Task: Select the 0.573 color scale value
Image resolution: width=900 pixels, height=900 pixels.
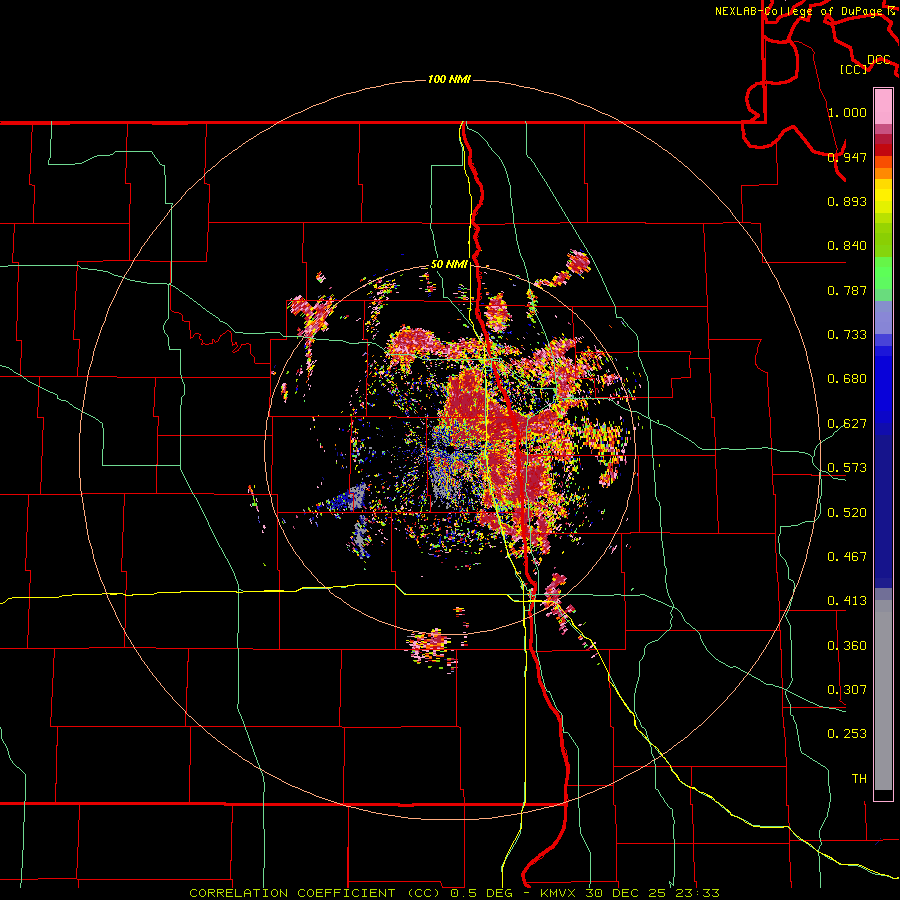Action: (847, 468)
